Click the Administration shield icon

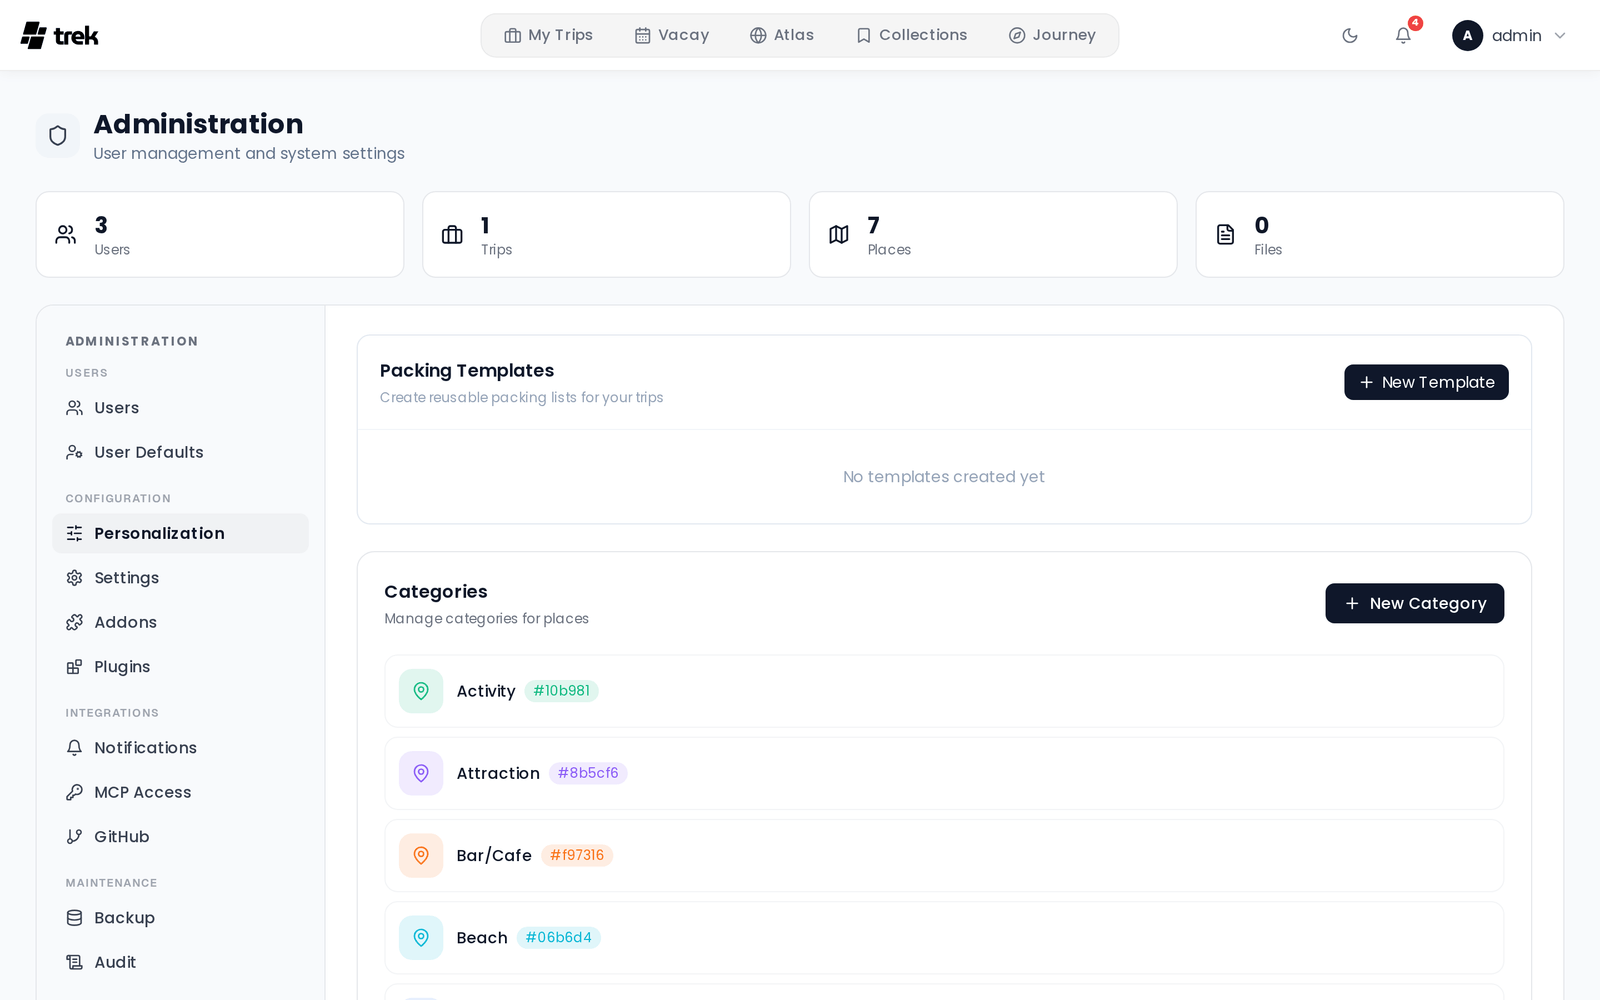point(58,136)
